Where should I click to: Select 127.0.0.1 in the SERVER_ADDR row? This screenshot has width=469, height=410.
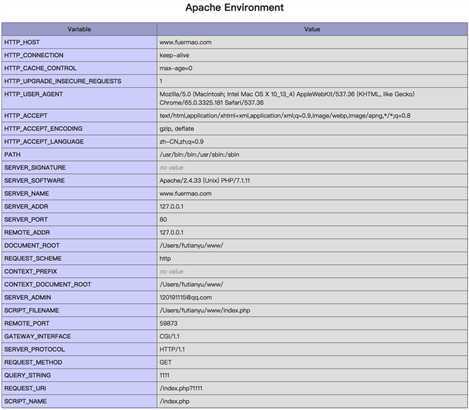tap(171, 207)
